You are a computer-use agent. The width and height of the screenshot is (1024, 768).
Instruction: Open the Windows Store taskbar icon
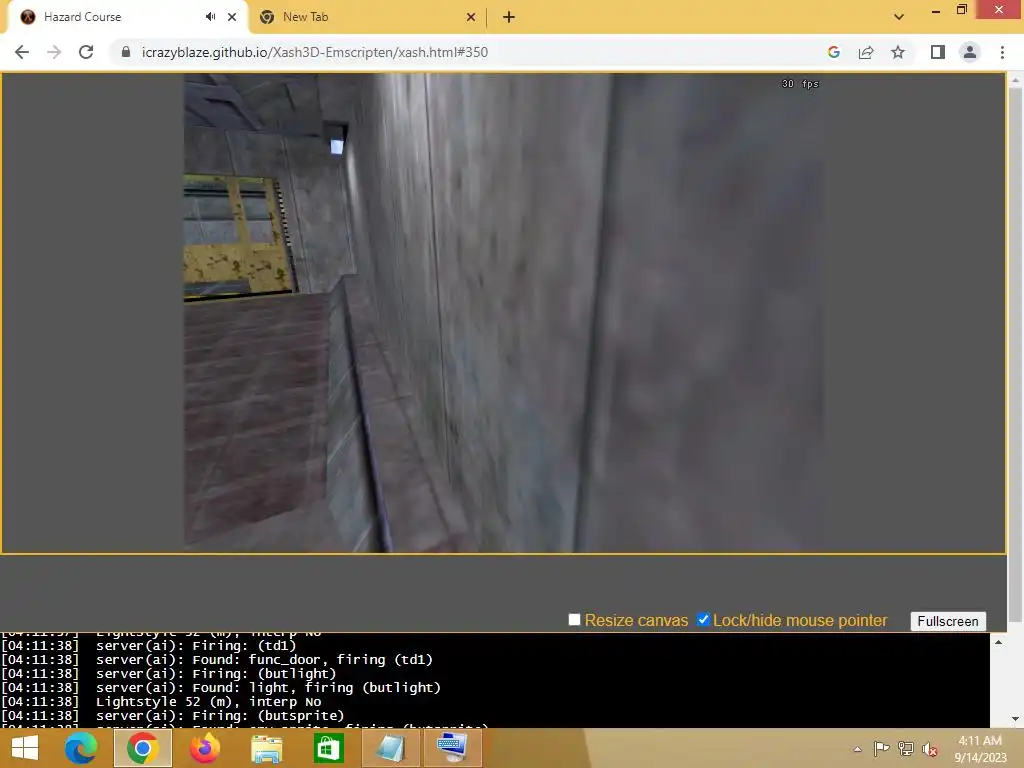(x=328, y=748)
